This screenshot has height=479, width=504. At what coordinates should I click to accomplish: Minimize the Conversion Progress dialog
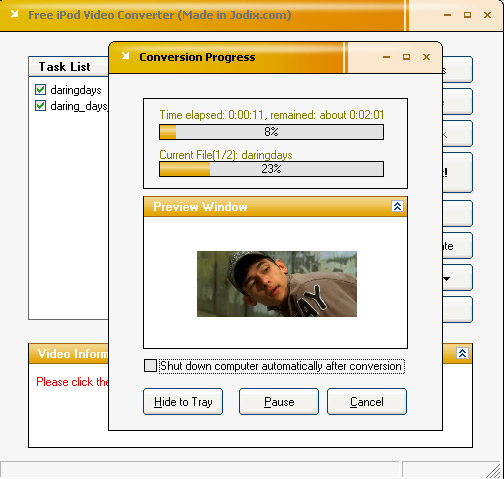click(x=386, y=57)
